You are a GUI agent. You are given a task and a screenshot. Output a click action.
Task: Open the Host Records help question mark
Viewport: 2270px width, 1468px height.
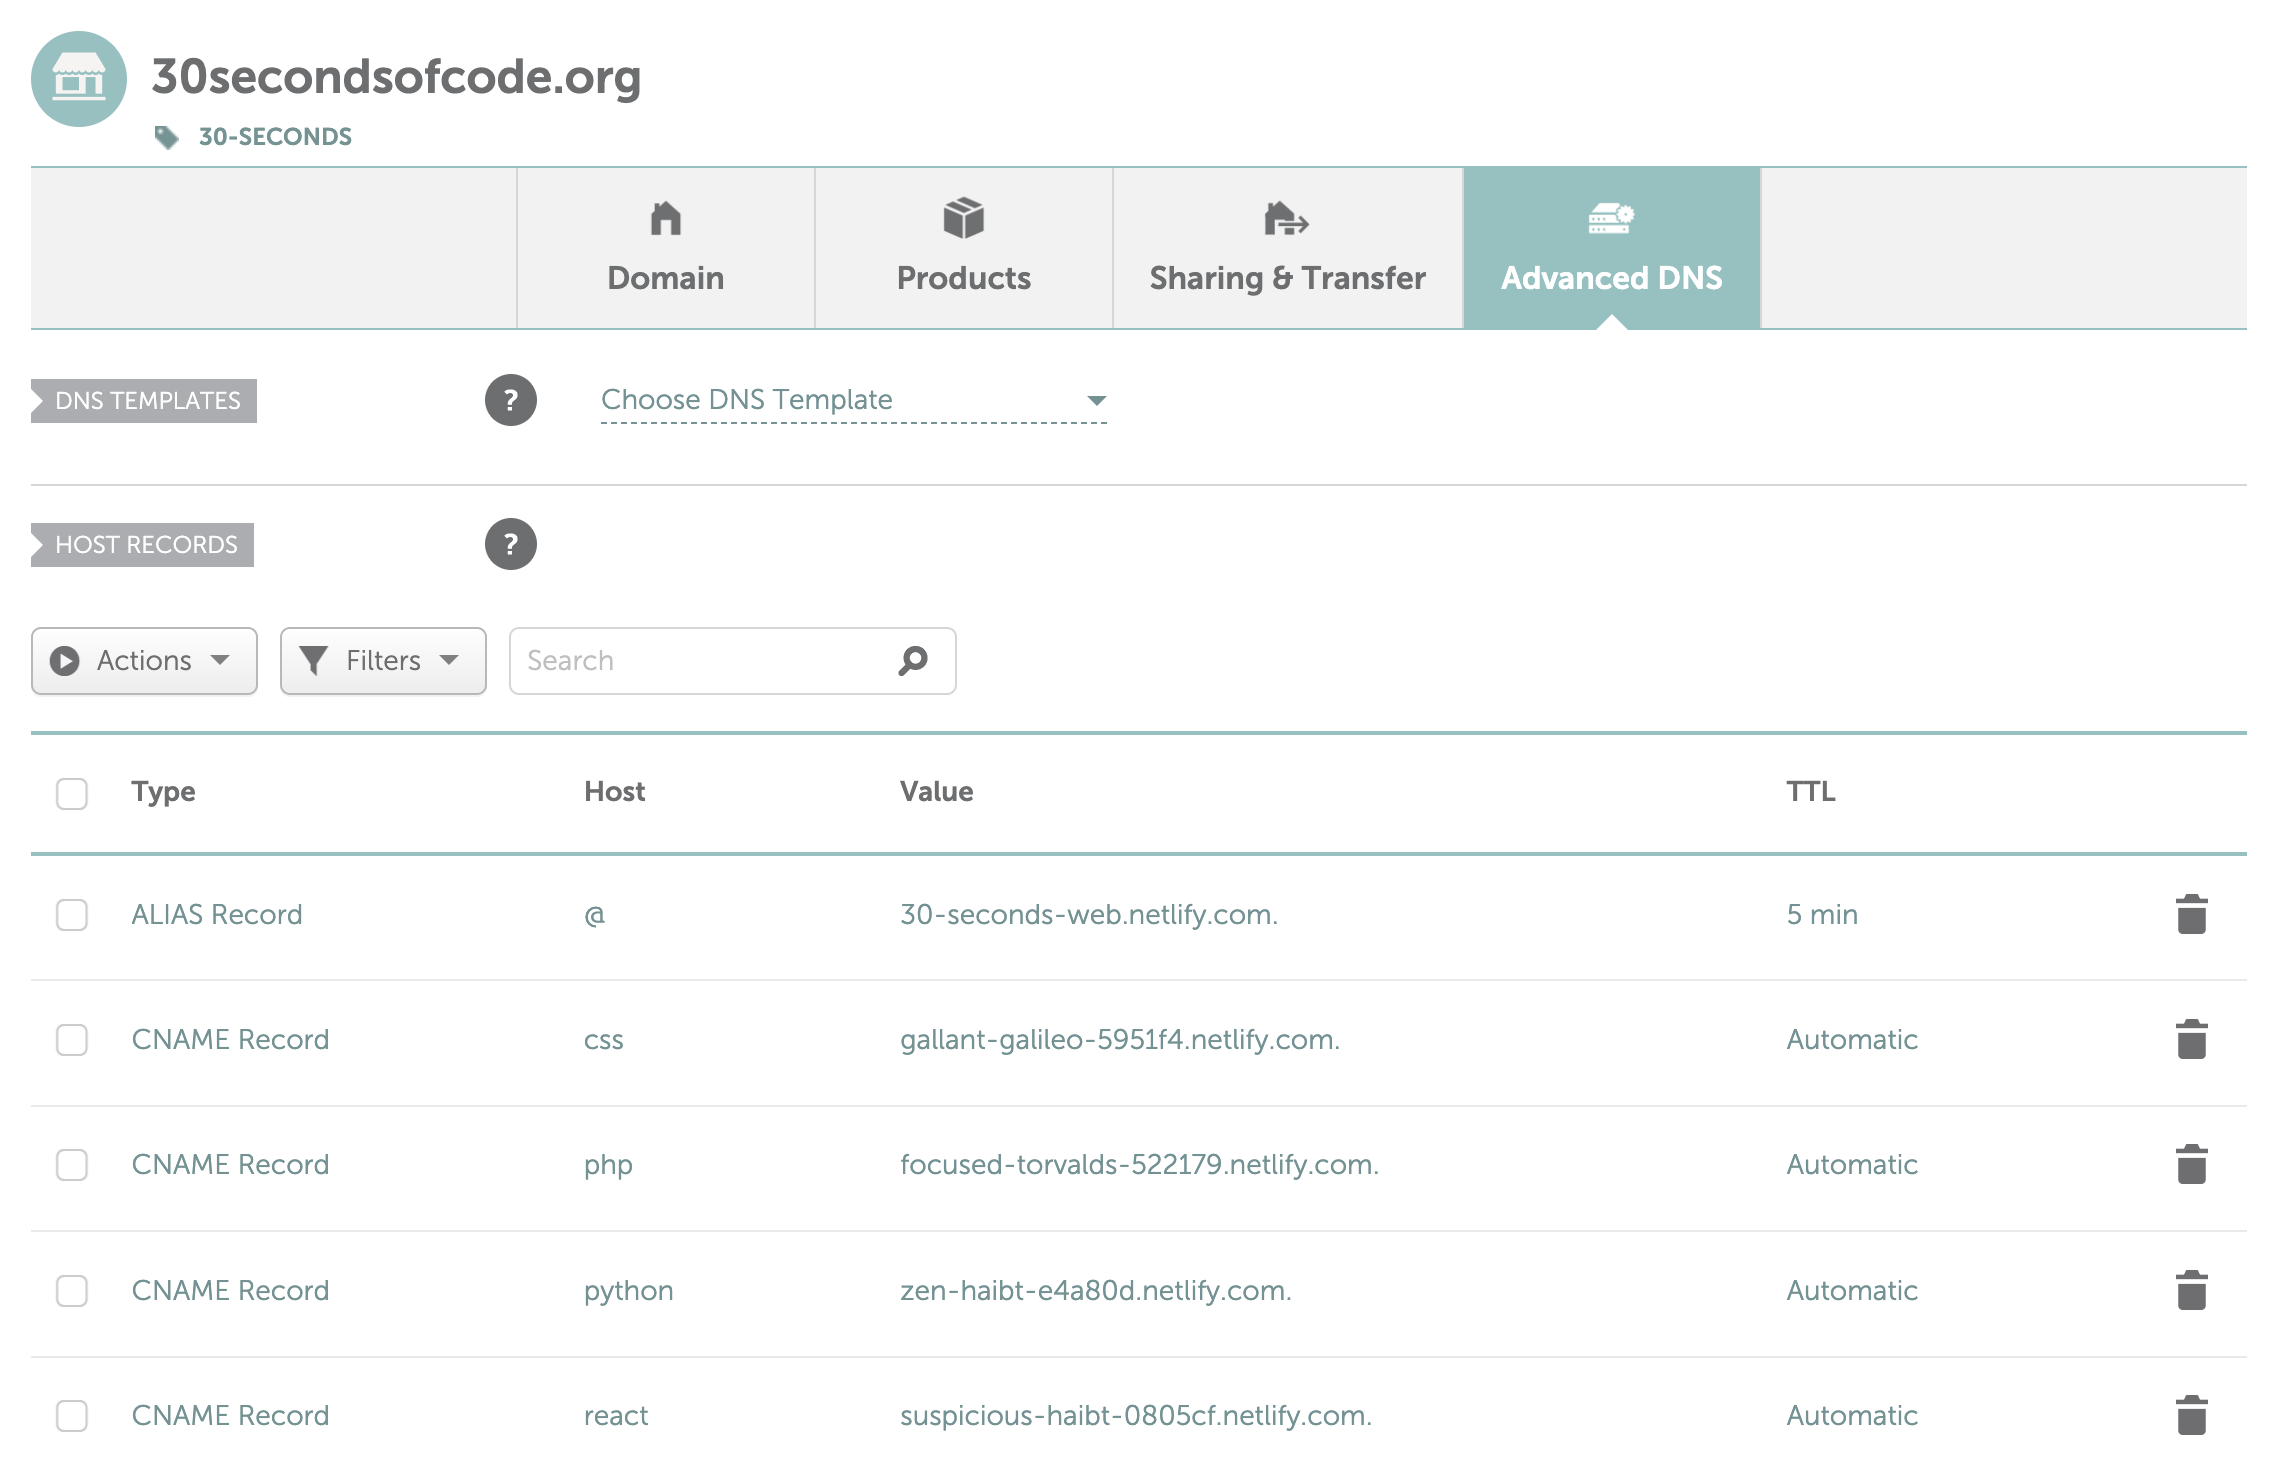pyautogui.click(x=512, y=544)
